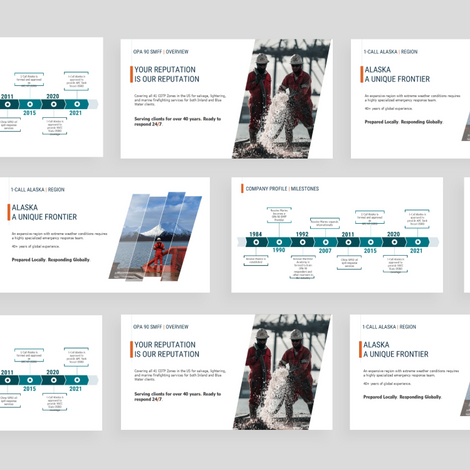This screenshot has width=470, height=470.
Task: Select the 2011 marker in the full Milestones slide
Action: click(x=348, y=242)
